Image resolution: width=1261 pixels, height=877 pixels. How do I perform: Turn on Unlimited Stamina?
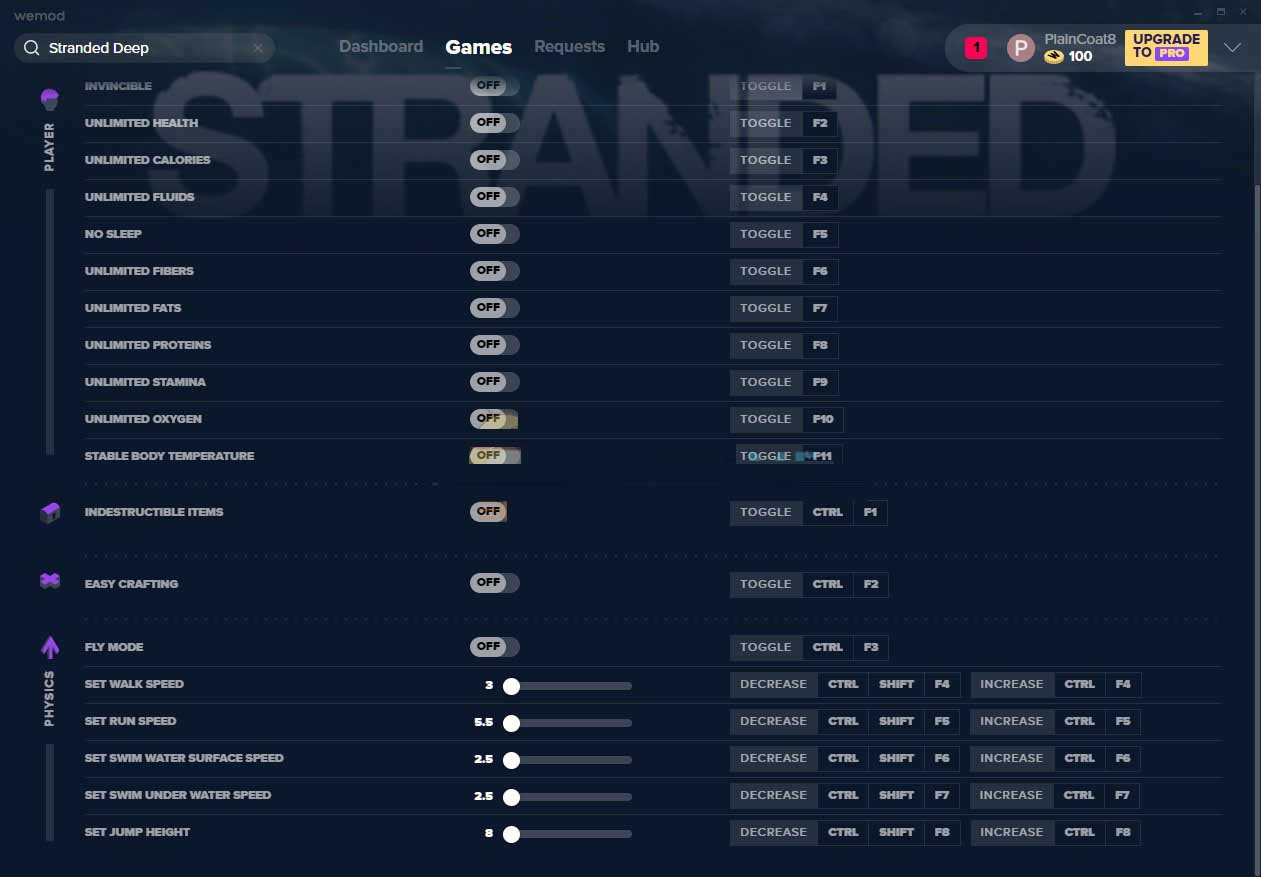[x=495, y=382]
